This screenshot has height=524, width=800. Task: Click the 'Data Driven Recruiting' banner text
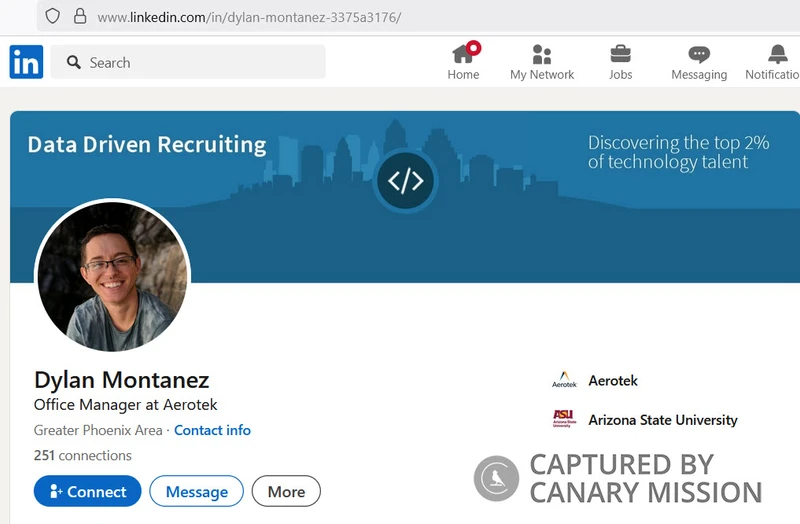pos(147,145)
